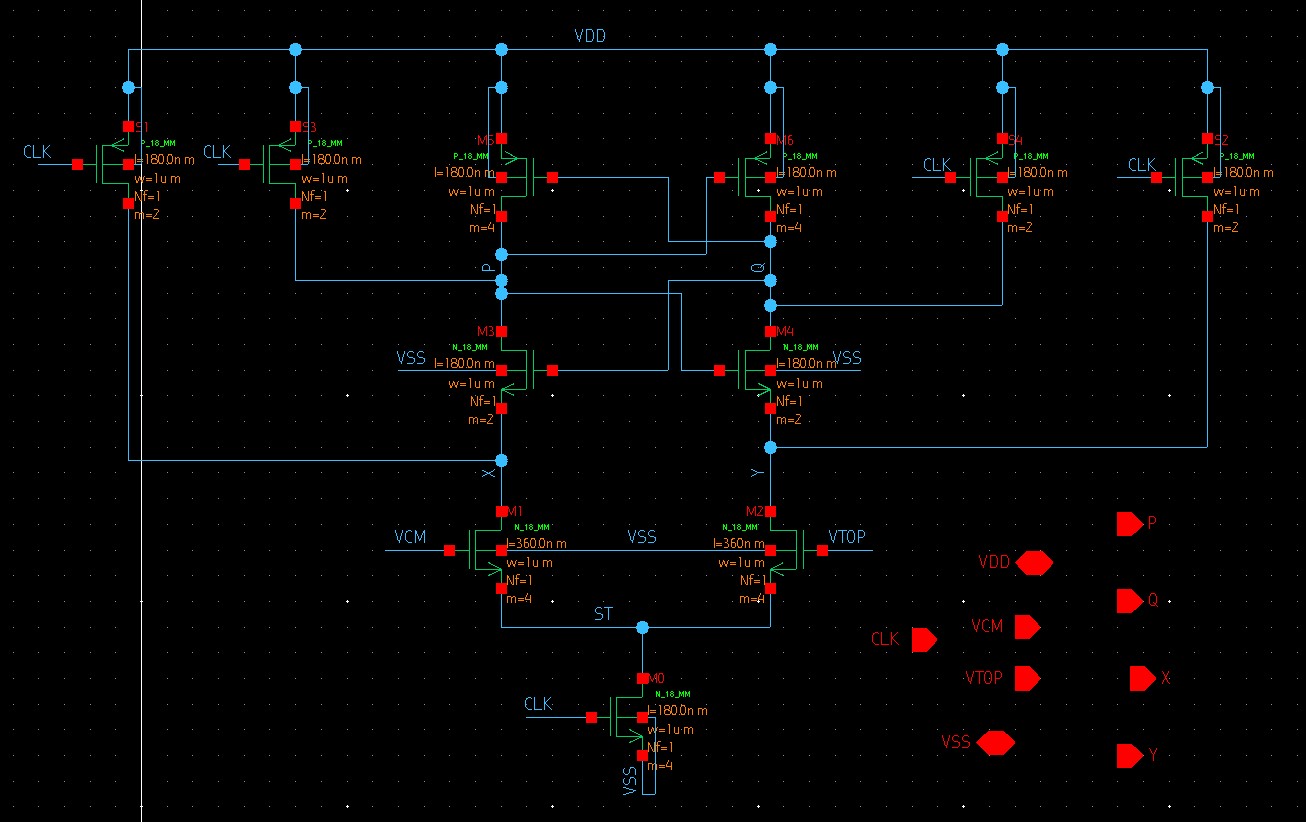Click the red P output pin symbol
The height and width of the screenshot is (822, 1306).
(x=1129, y=523)
